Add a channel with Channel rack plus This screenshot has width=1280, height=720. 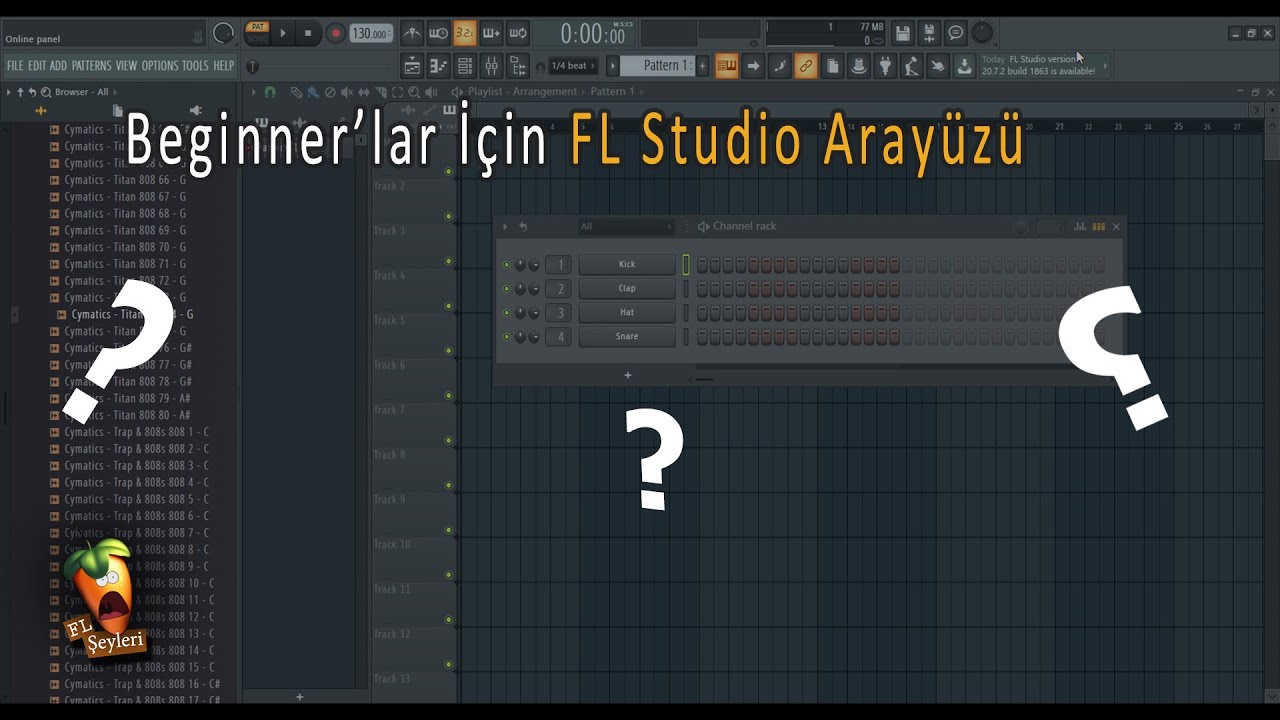pos(628,376)
